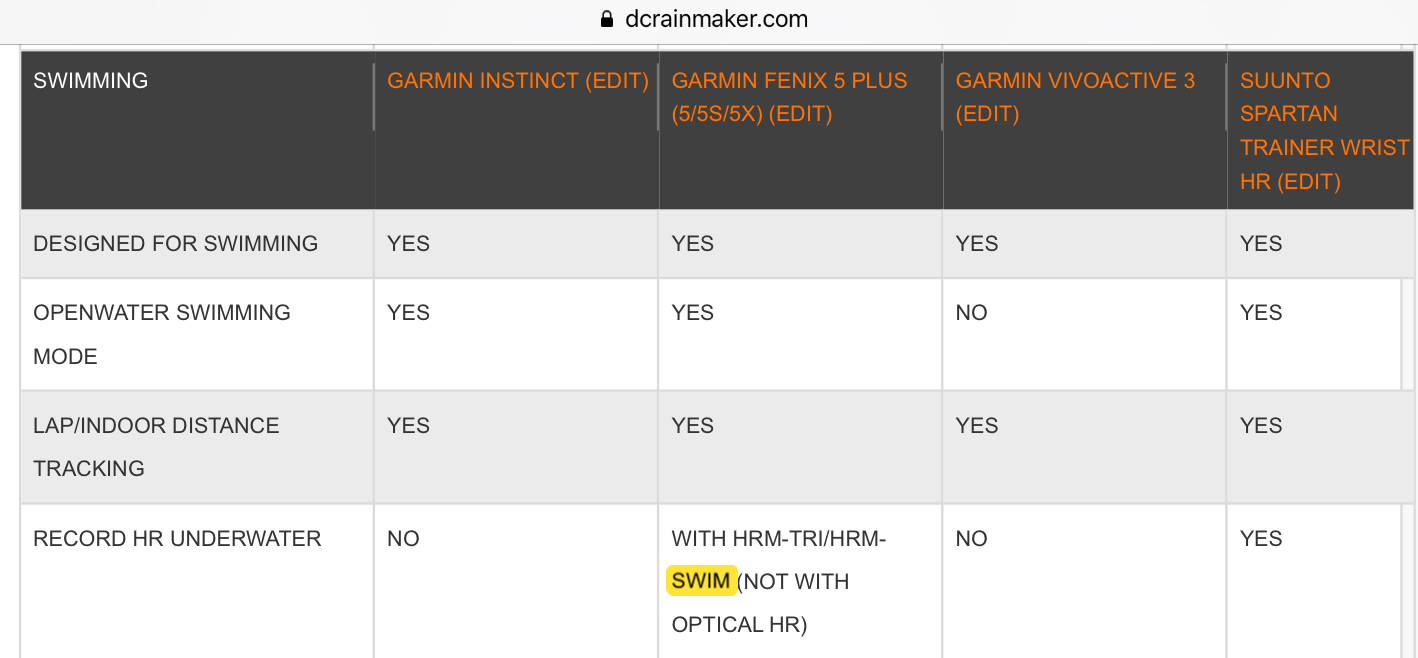Viewport: 1418px width, 658px height.
Task: Open the Garmin Instinct (Edit) link
Action: pos(518,81)
